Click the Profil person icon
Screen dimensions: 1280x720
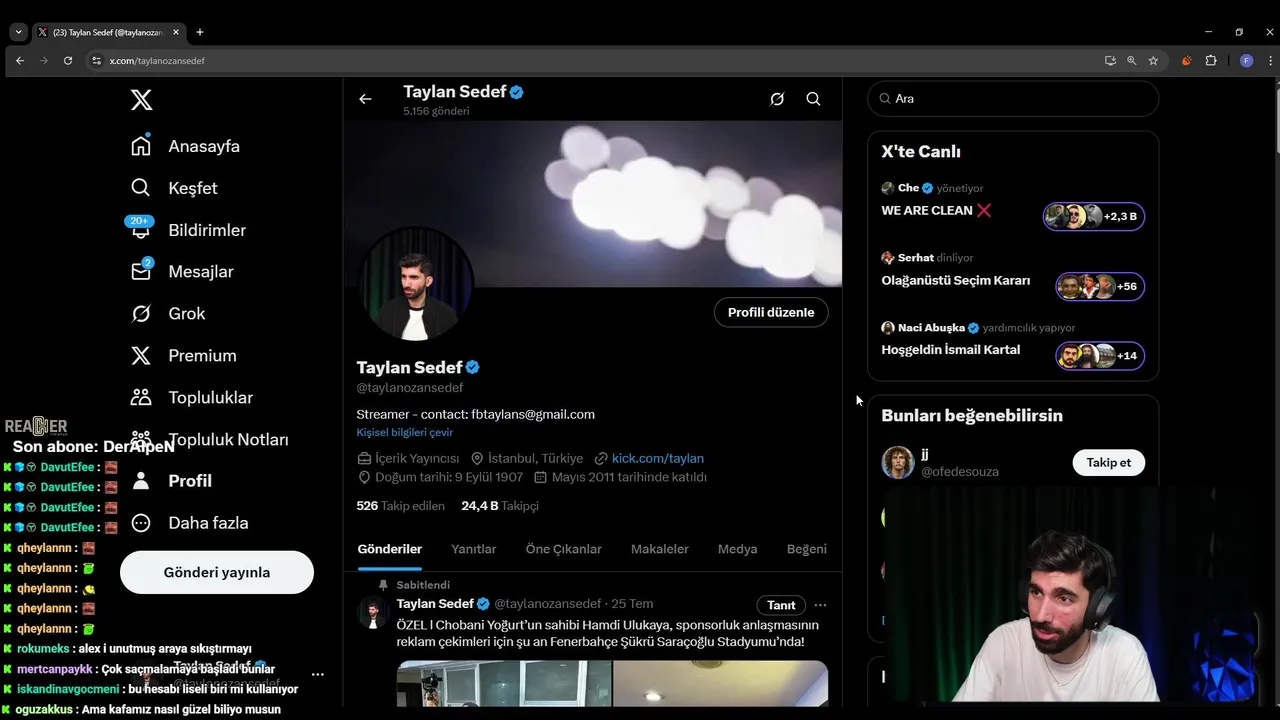coord(141,481)
